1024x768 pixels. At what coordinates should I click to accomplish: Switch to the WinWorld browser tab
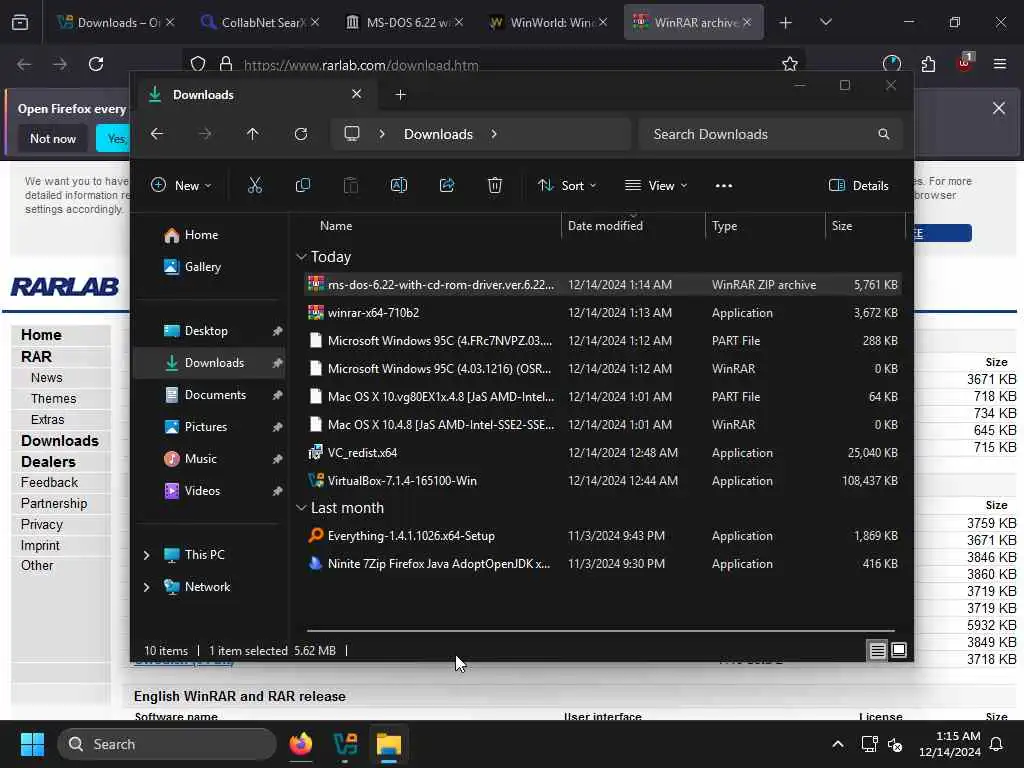pos(549,23)
